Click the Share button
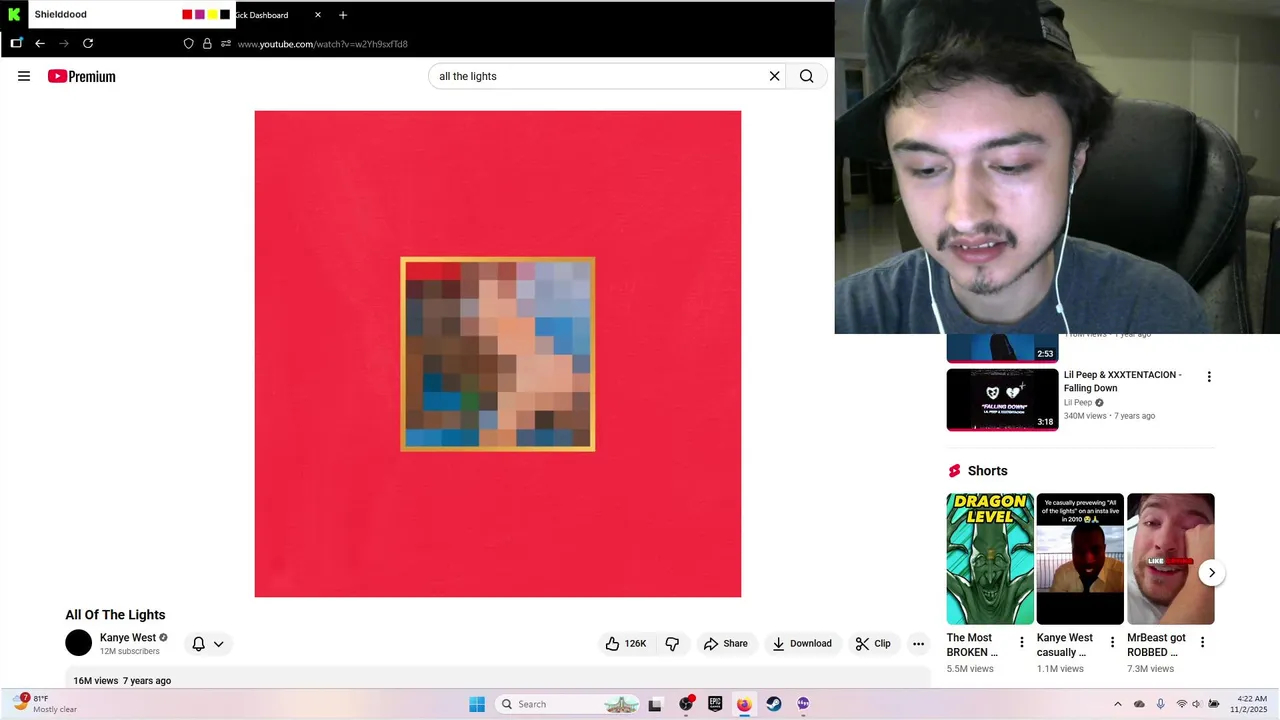1280x720 pixels. (x=726, y=644)
